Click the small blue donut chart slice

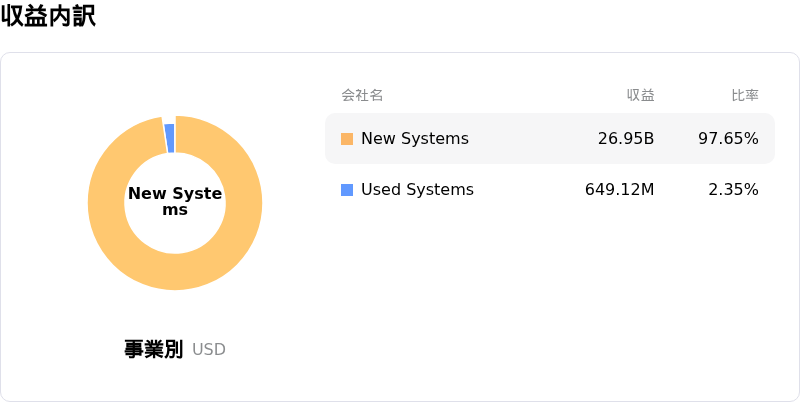coord(169,138)
